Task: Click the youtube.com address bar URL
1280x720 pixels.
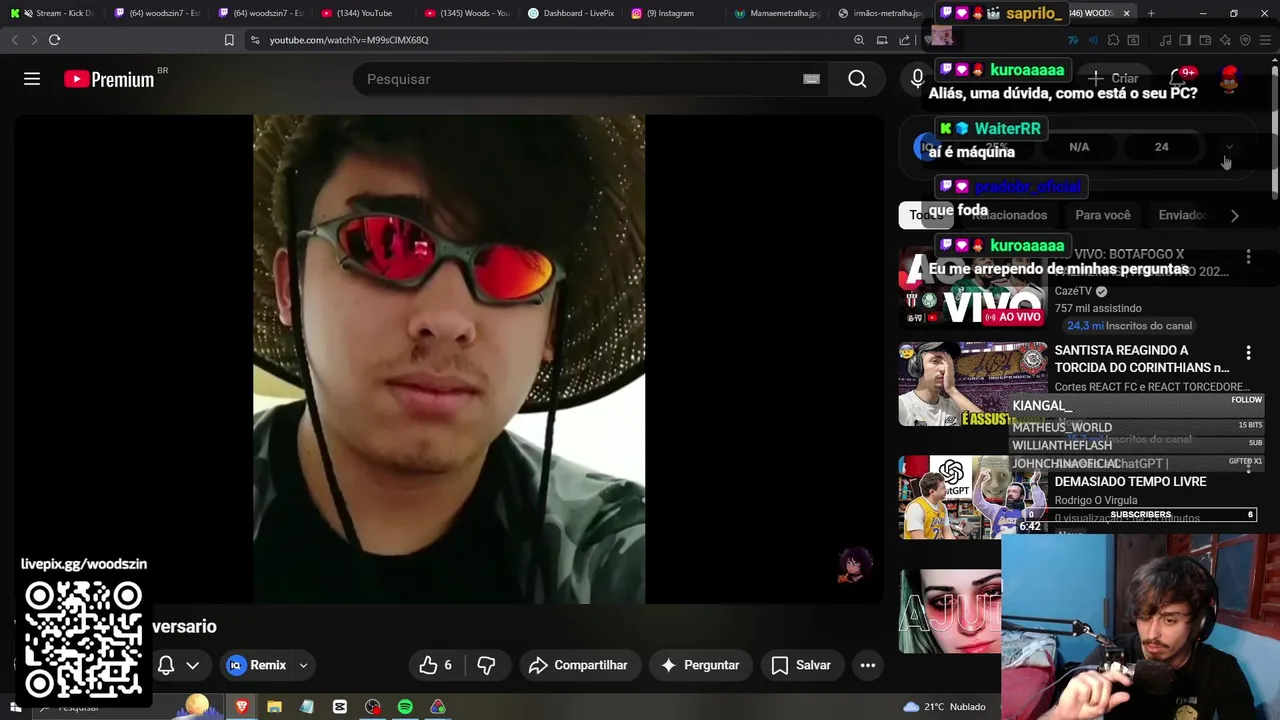Action: (349, 40)
